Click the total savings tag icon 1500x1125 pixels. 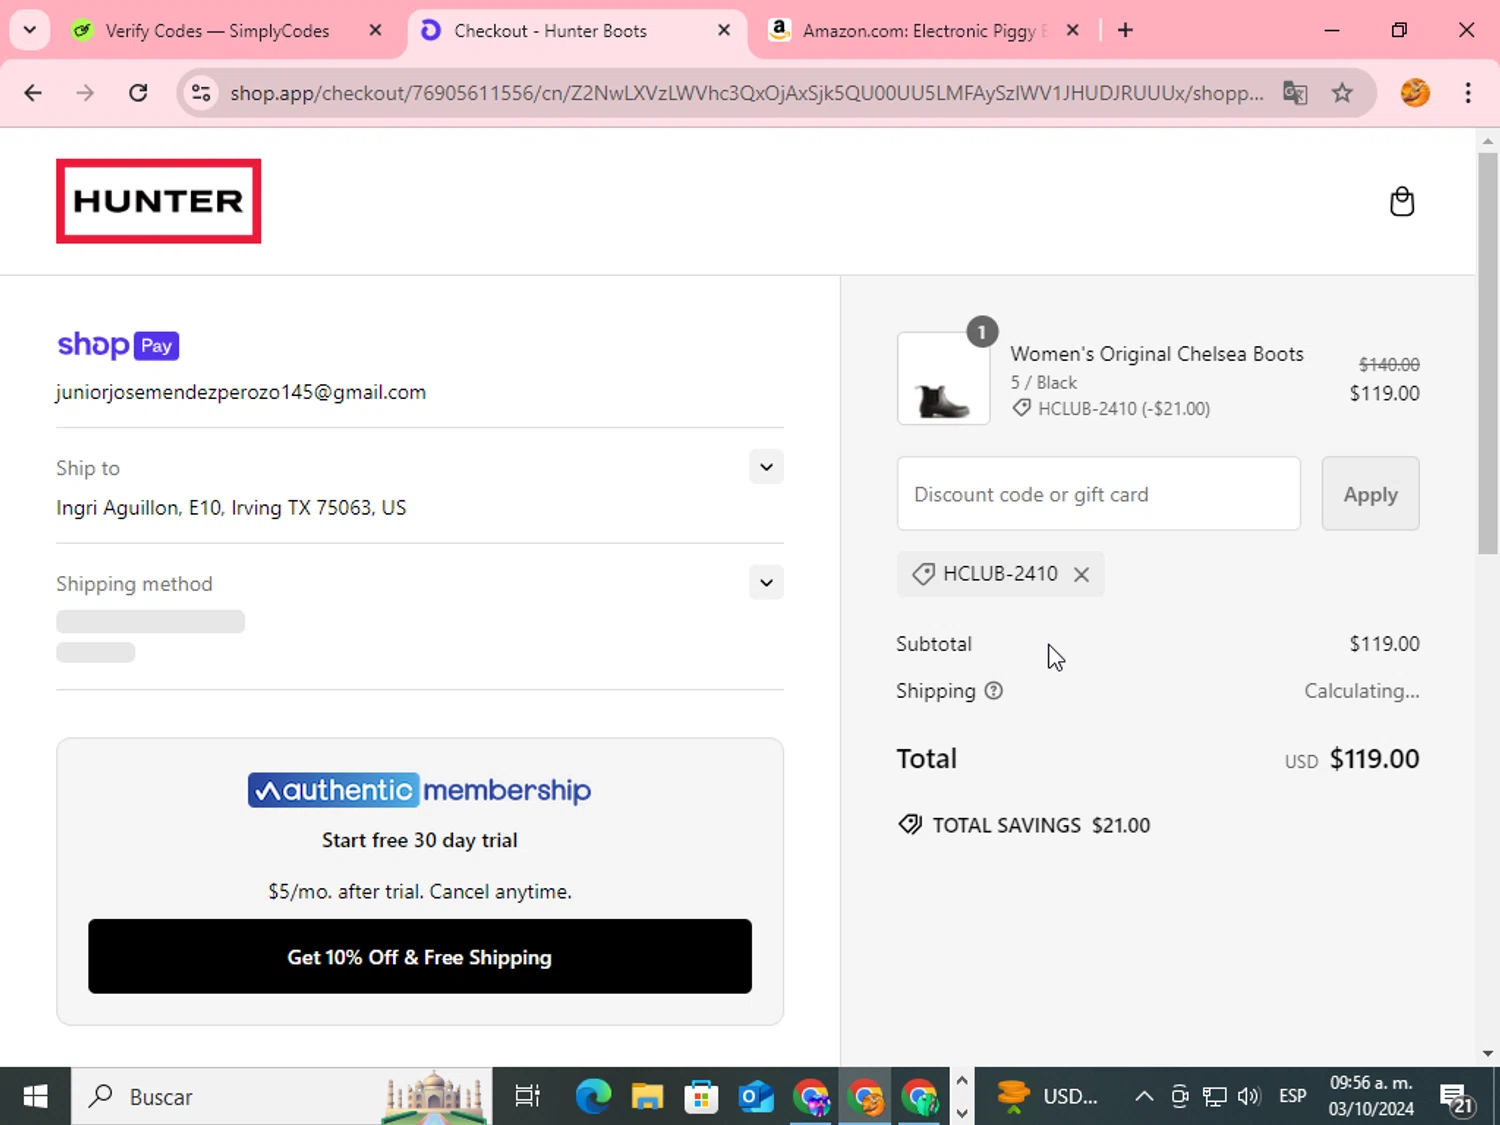[x=910, y=825]
